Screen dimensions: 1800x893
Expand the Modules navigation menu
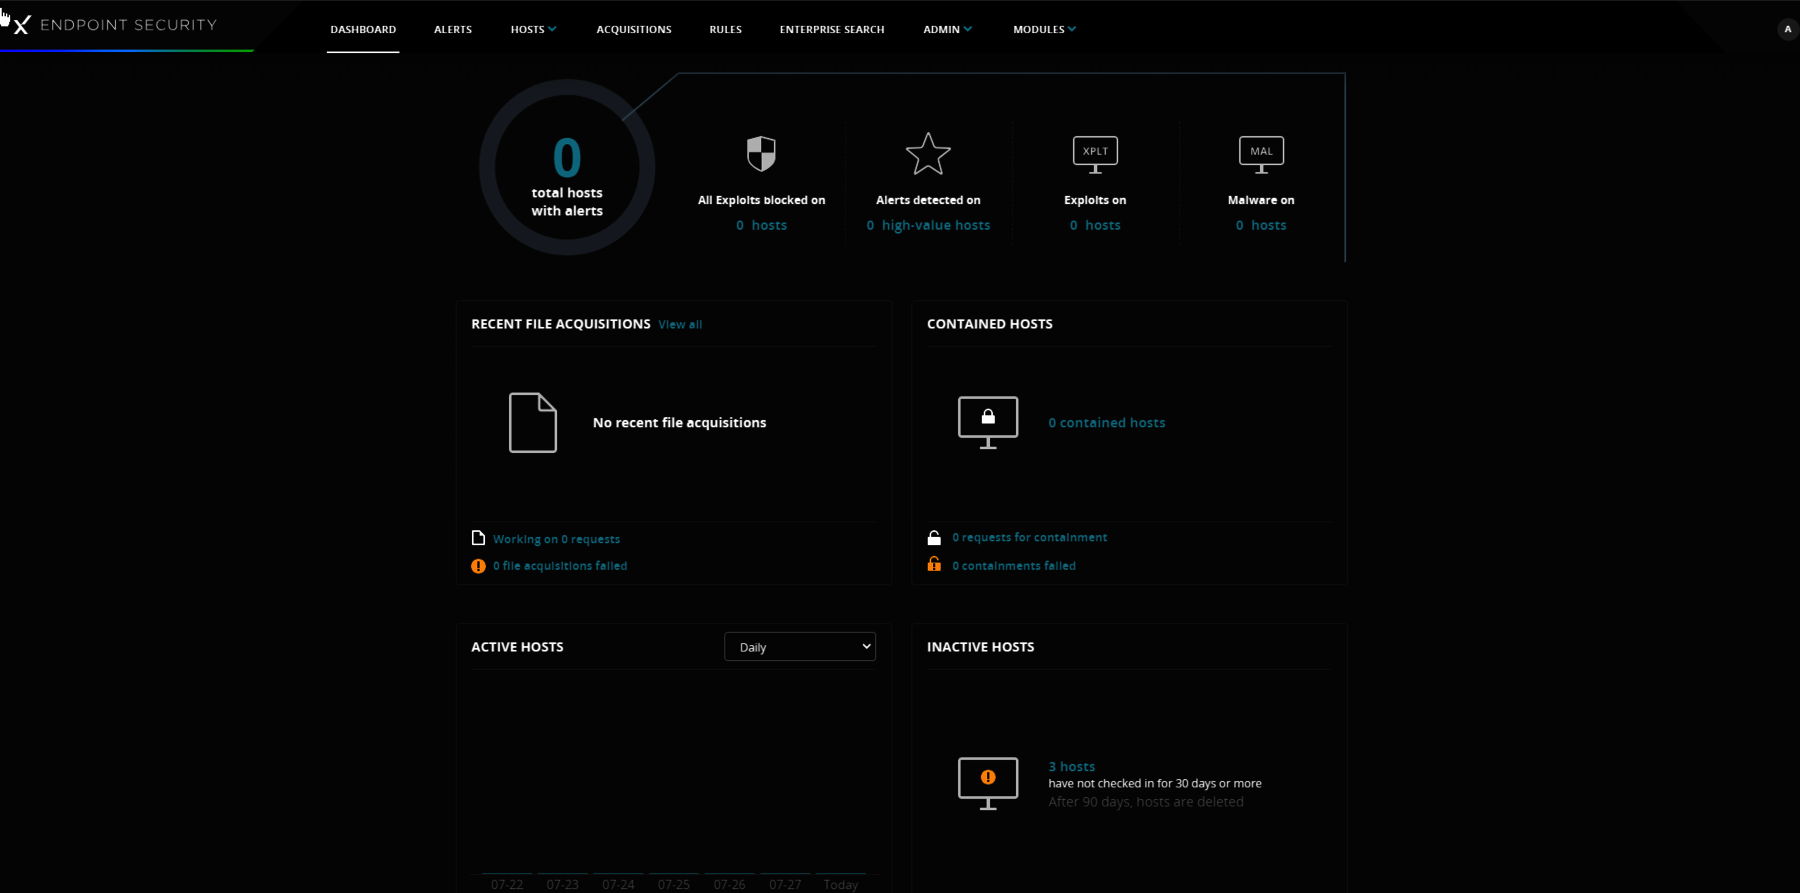pos(1044,29)
